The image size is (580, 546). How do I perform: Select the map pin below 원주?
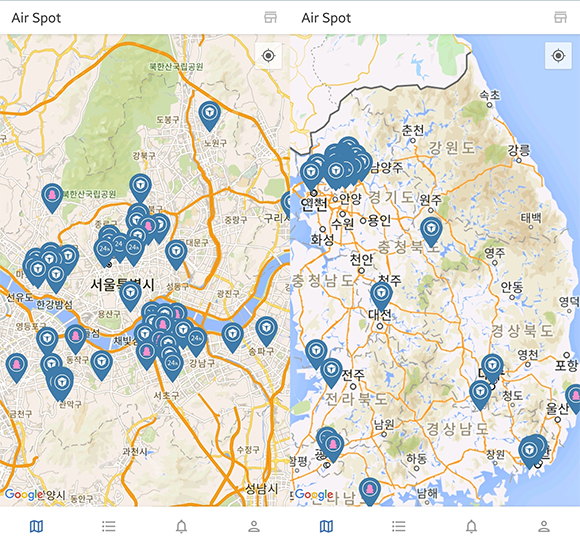click(x=431, y=231)
